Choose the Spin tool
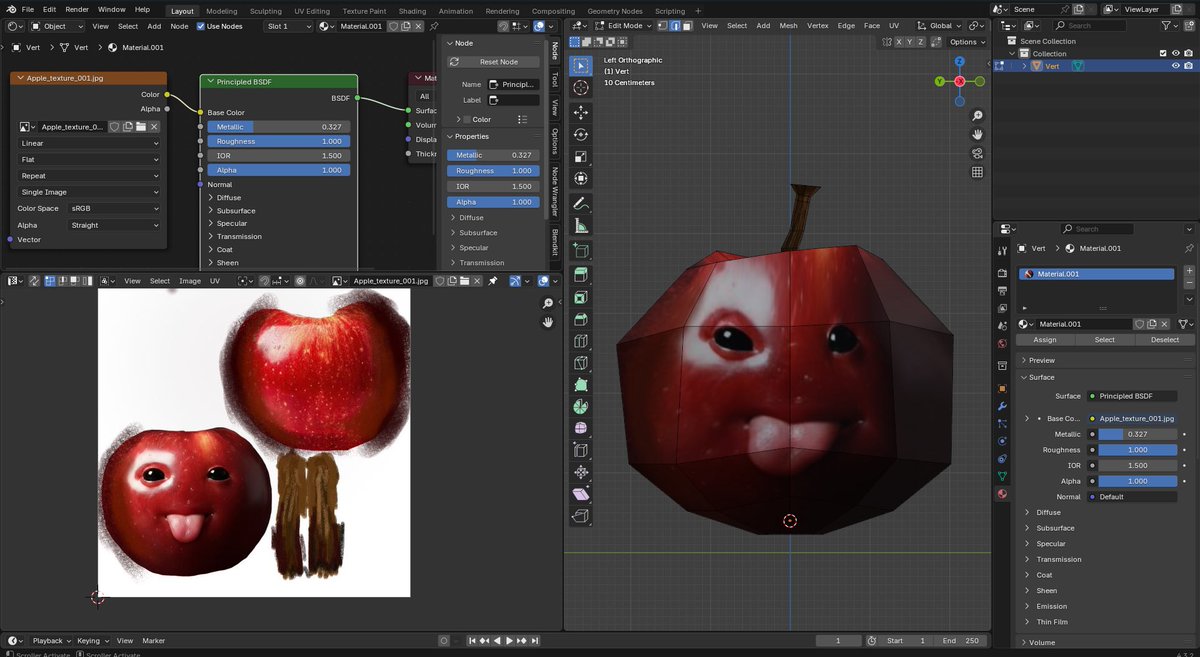The height and width of the screenshot is (657, 1200). (581, 407)
